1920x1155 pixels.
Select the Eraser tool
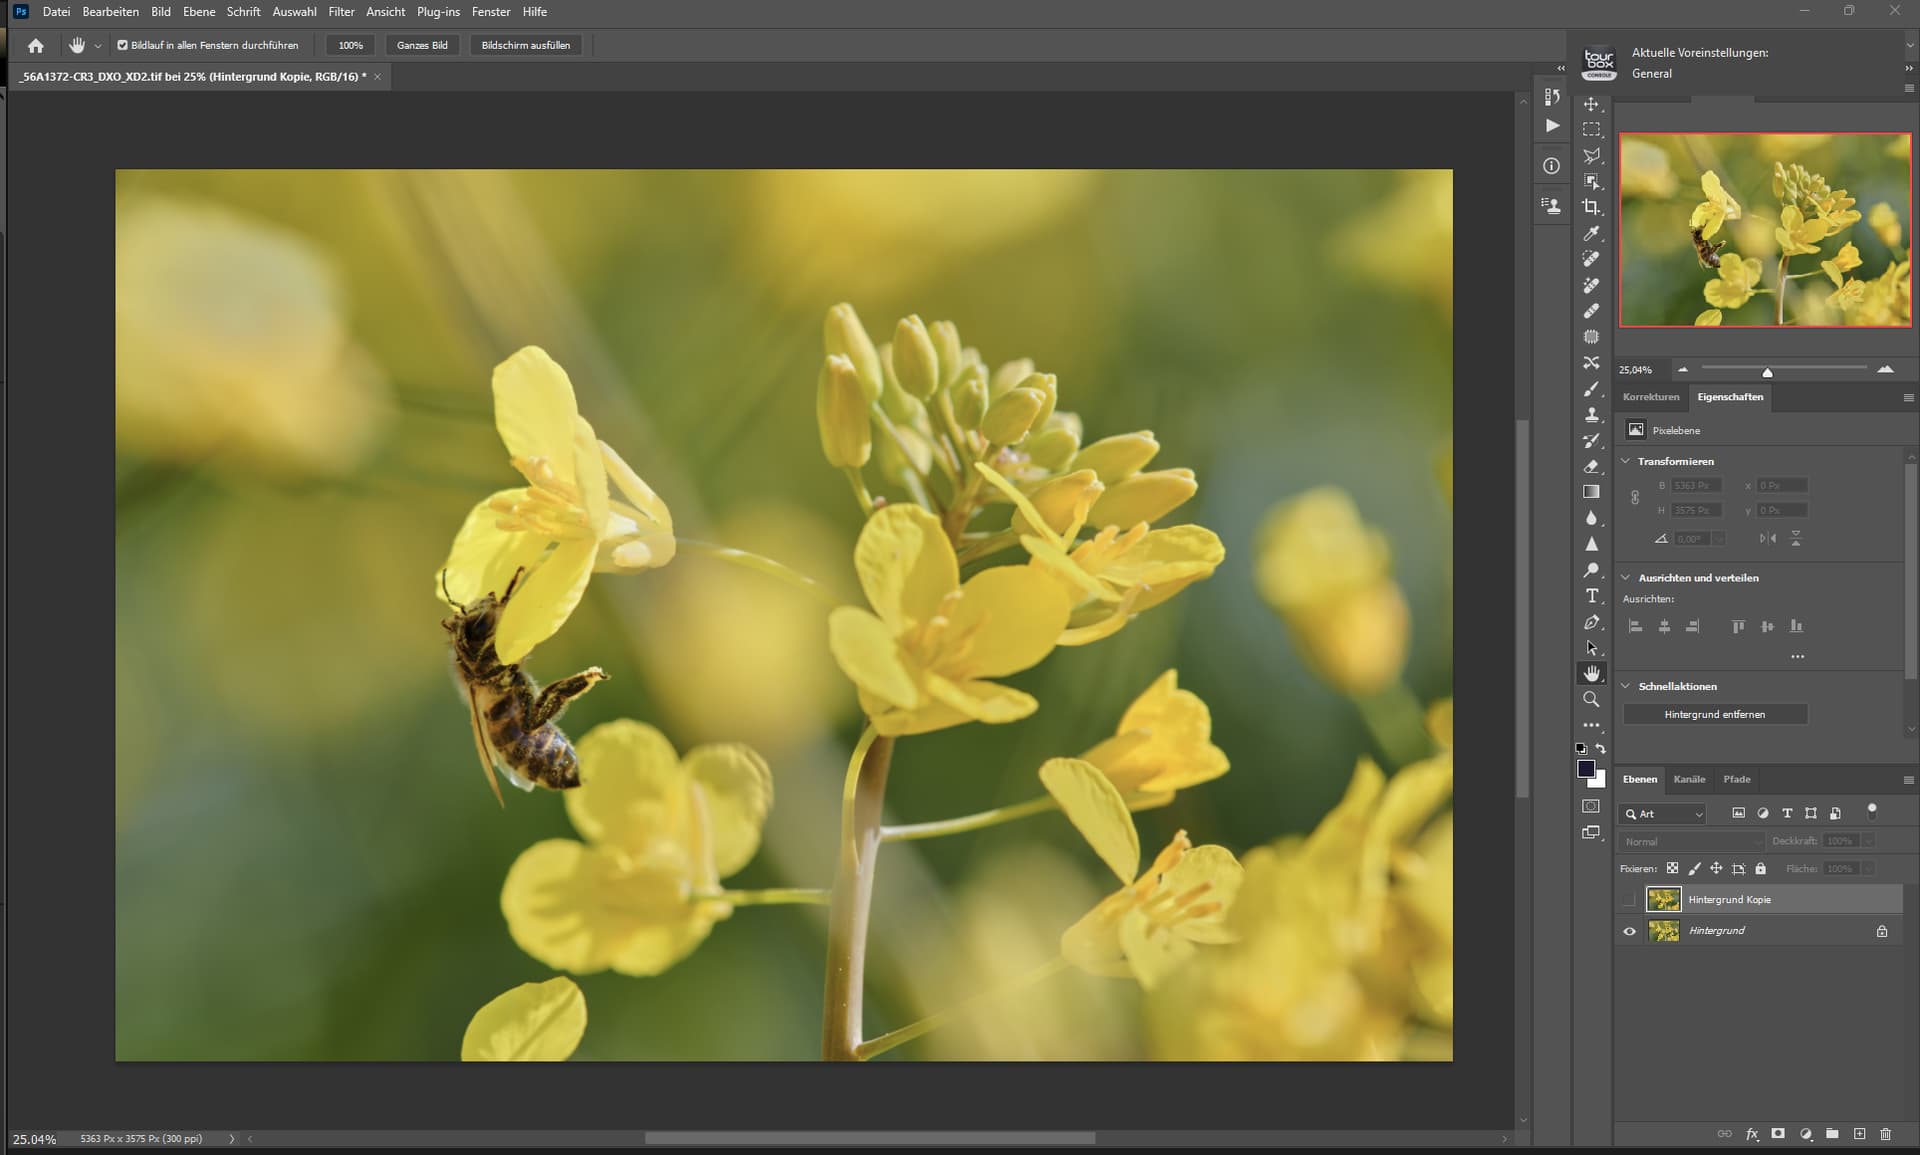pyautogui.click(x=1591, y=466)
